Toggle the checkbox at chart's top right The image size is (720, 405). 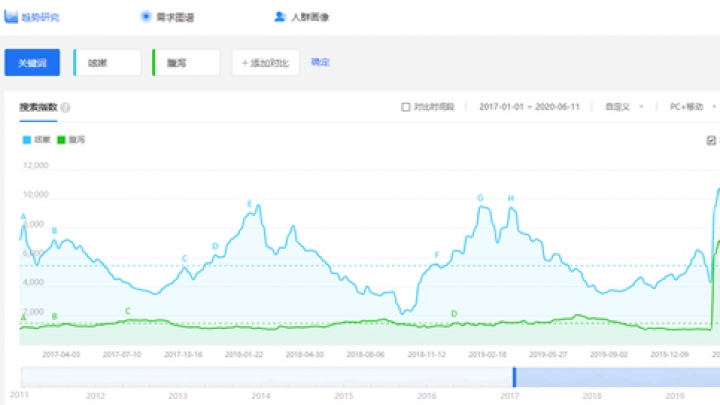coord(711,141)
